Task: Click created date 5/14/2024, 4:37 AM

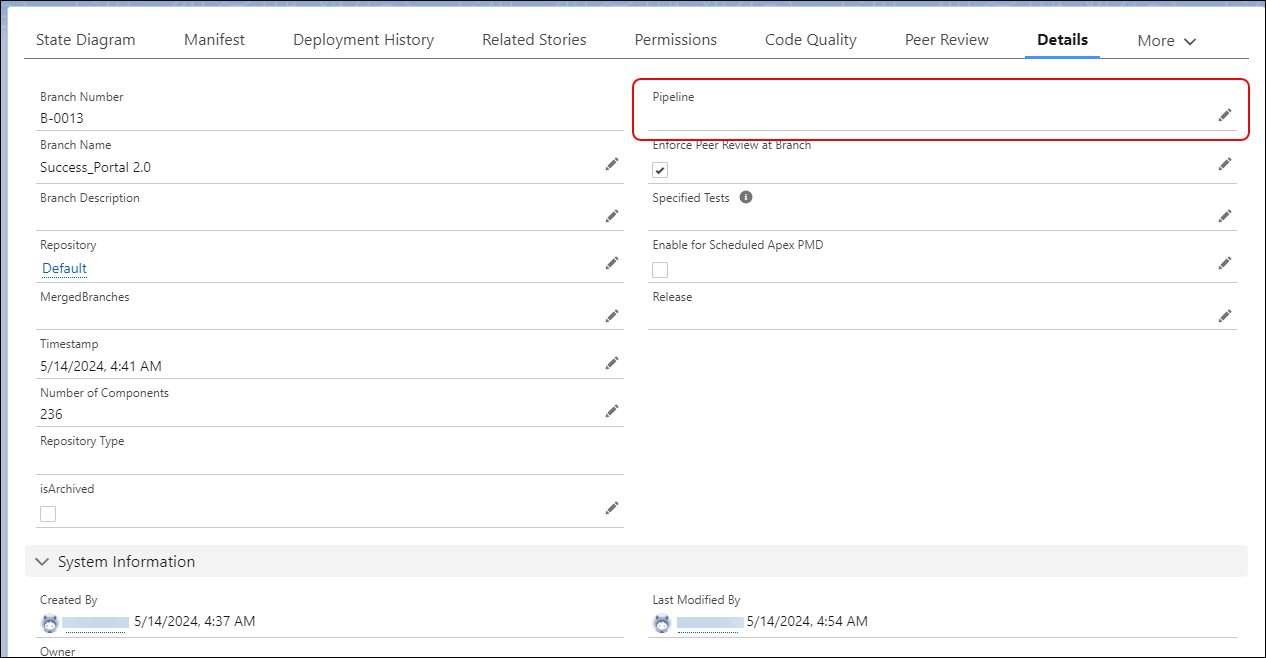Action: click(194, 621)
